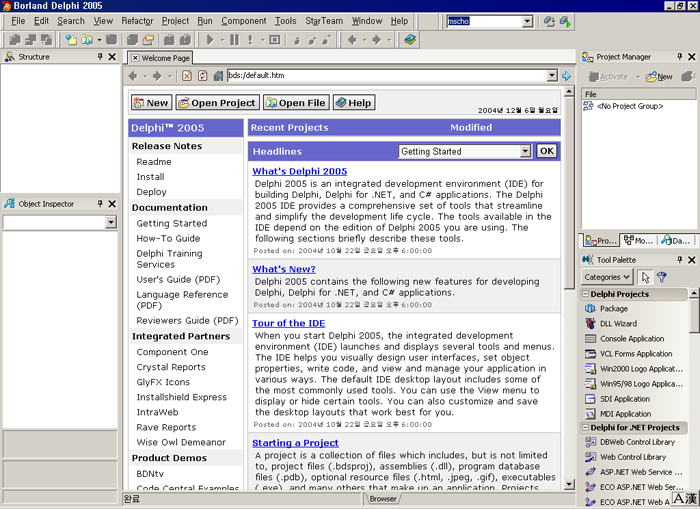
Task: Open the What's Delphi 2005 link
Action: tap(299, 171)
